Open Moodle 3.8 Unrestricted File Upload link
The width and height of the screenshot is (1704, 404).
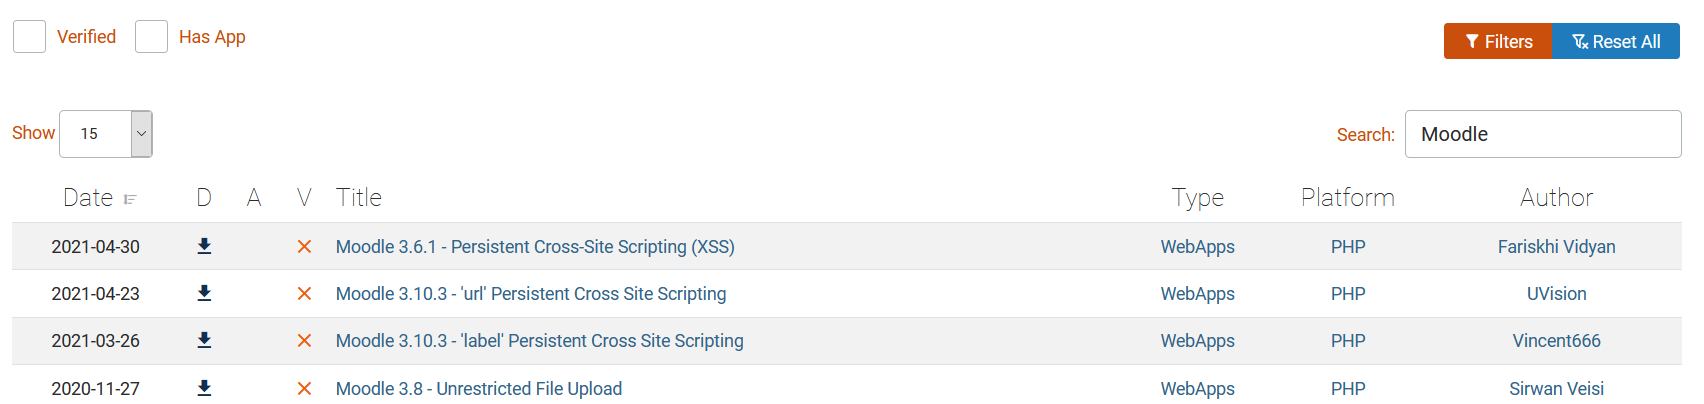pos(479,389)
